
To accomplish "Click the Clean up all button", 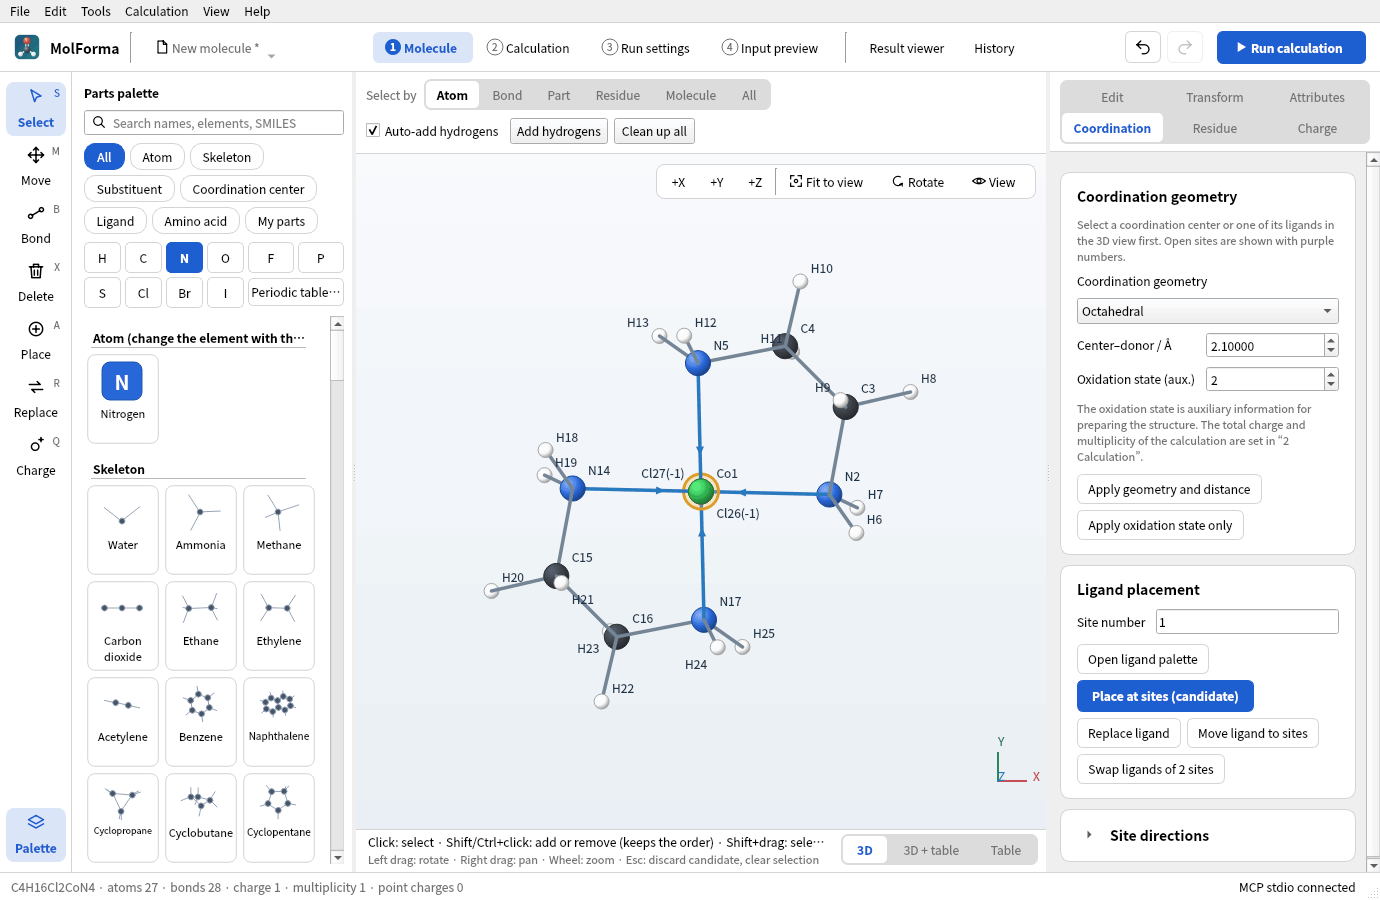I will coord(654,131).
